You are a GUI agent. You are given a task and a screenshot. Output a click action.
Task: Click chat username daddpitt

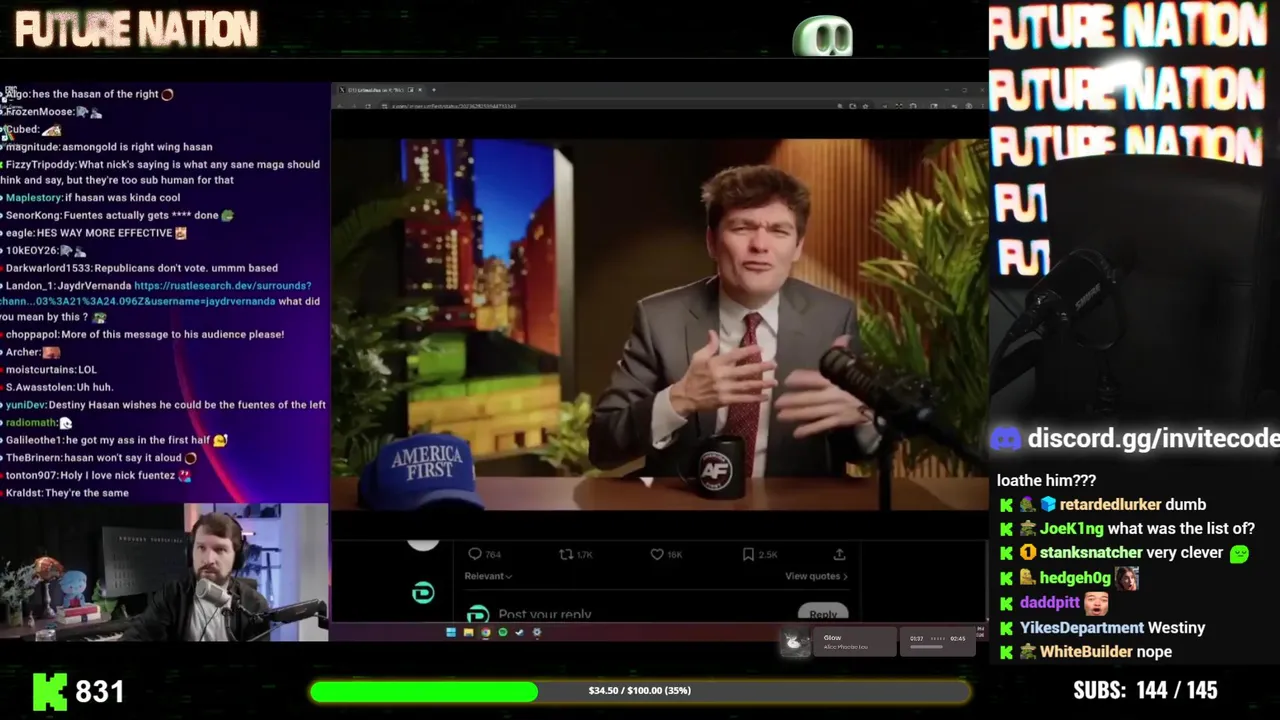pos(1050,603)
